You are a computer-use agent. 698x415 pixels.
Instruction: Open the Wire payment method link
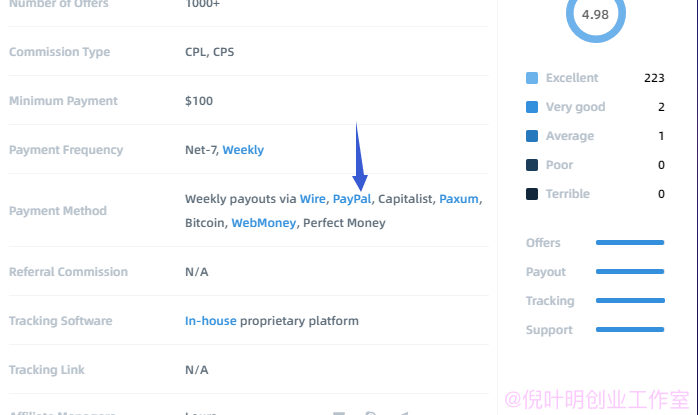pyautogui.click(x=312, y=199)
